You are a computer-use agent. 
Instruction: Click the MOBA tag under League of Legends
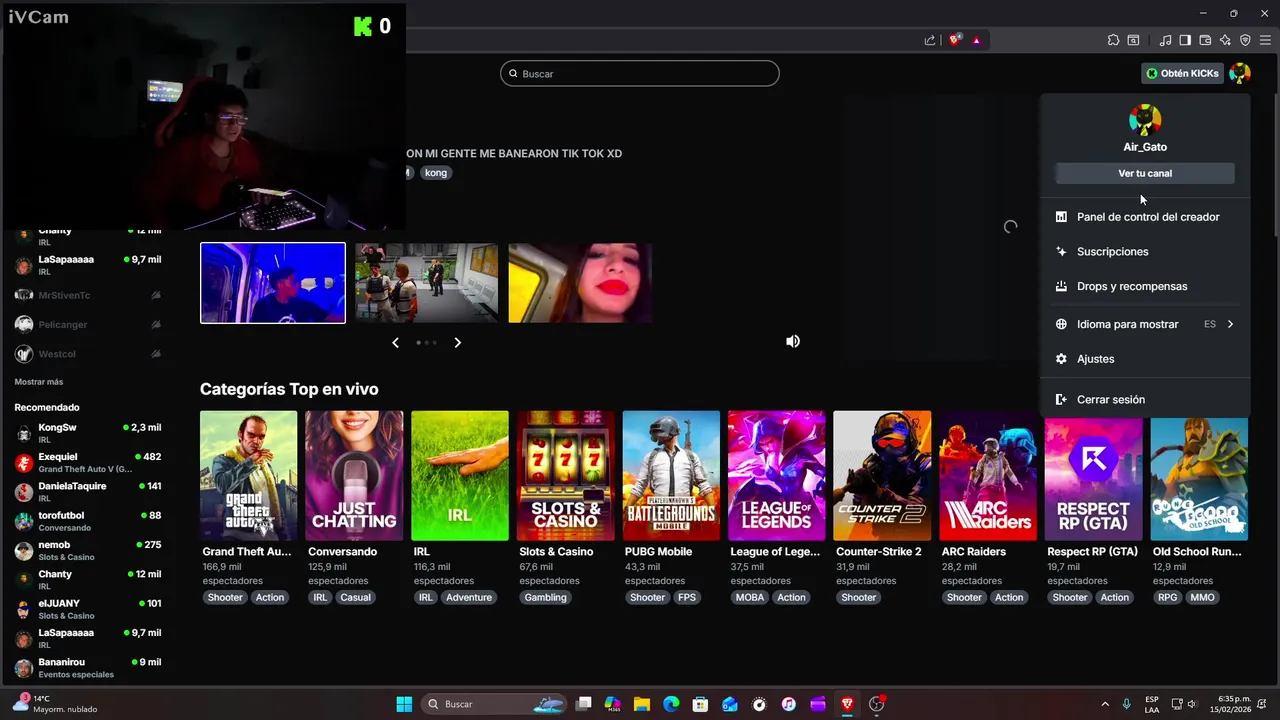coord(750,597)
